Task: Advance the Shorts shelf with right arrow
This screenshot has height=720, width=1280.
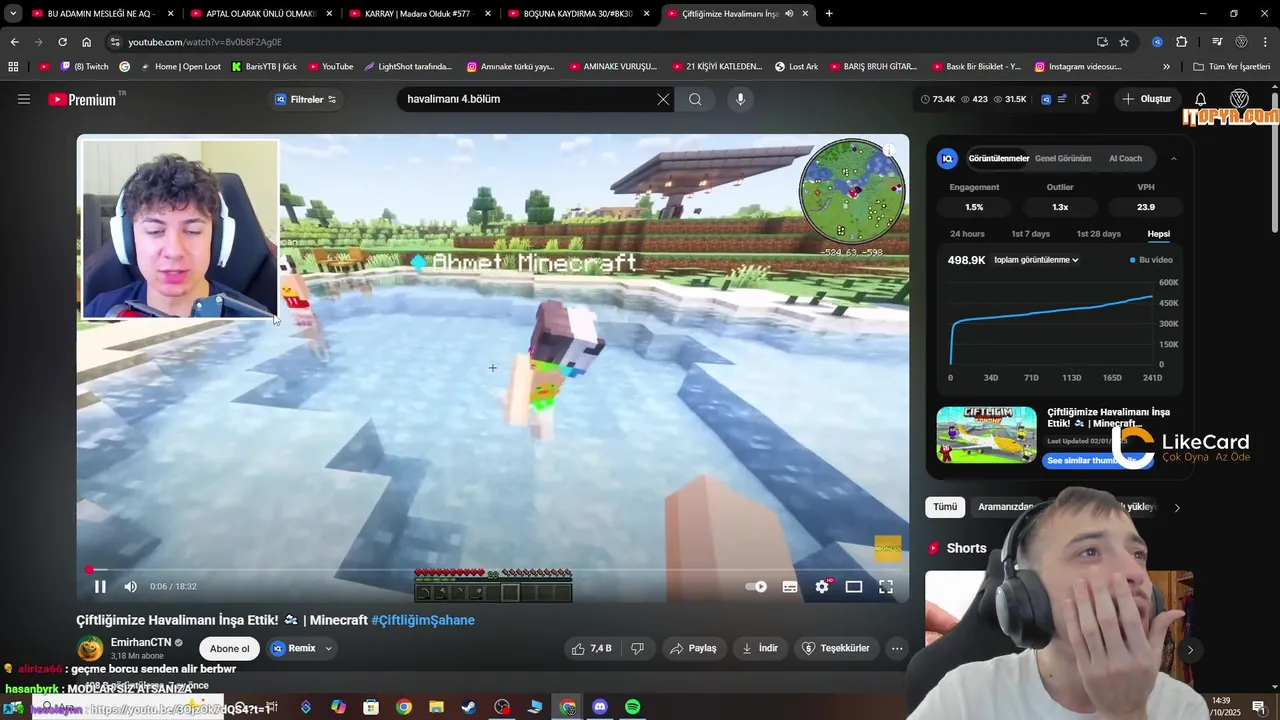Action: [1190, 650]
